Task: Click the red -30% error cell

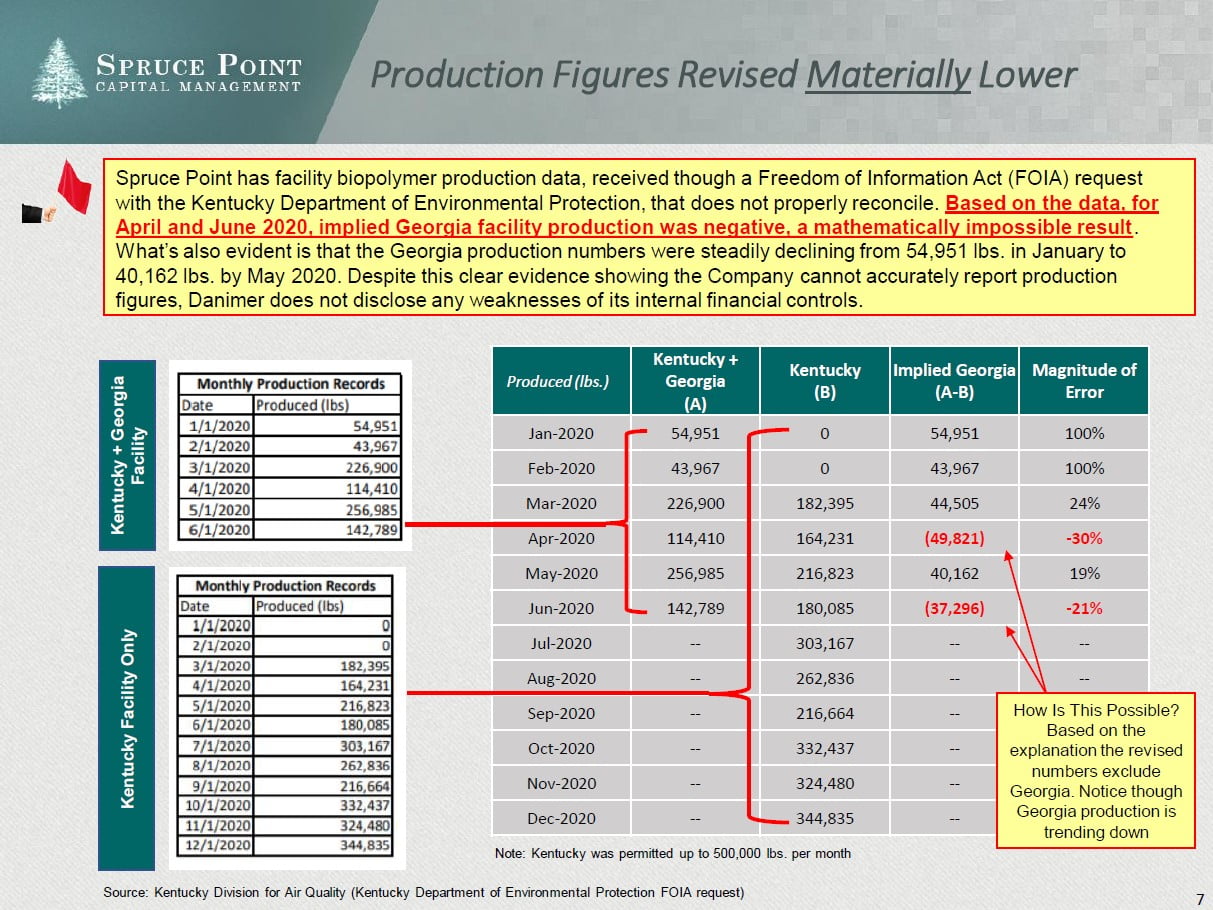Action: 1083,538
